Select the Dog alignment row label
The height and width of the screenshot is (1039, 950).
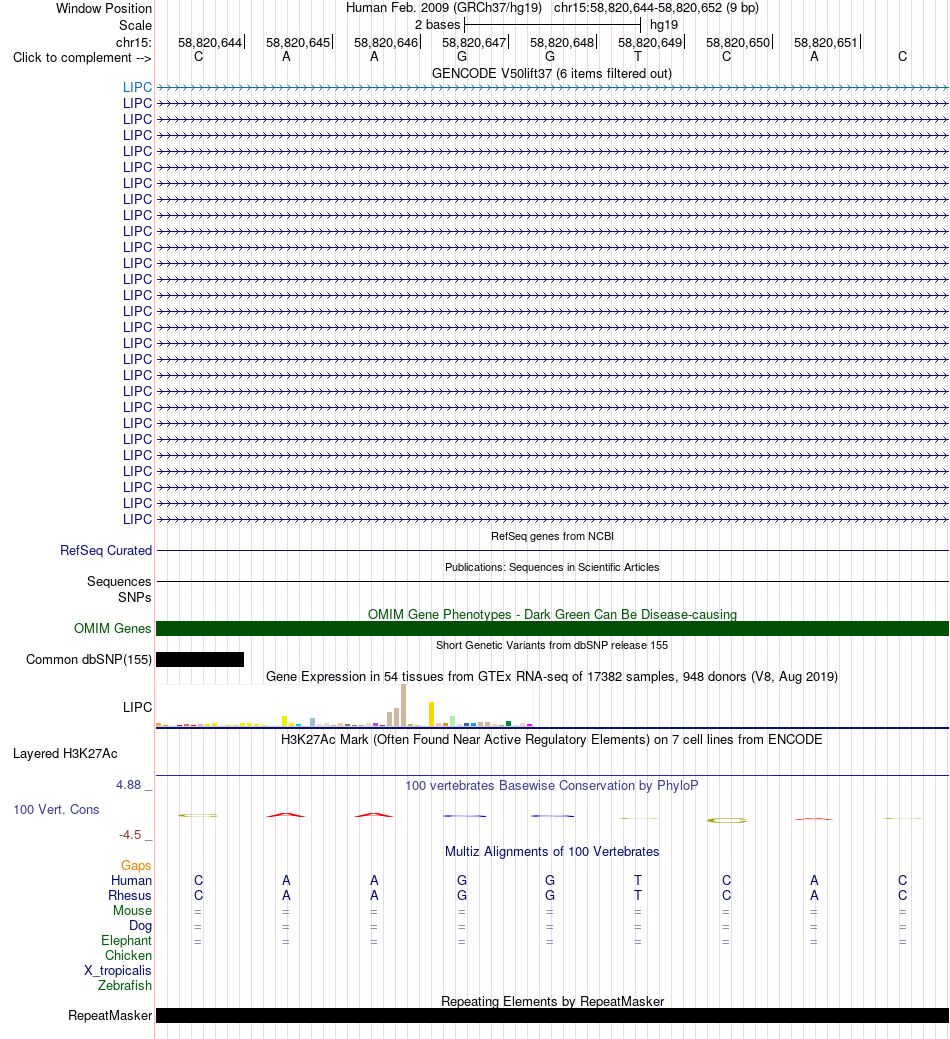click(140, 926)
